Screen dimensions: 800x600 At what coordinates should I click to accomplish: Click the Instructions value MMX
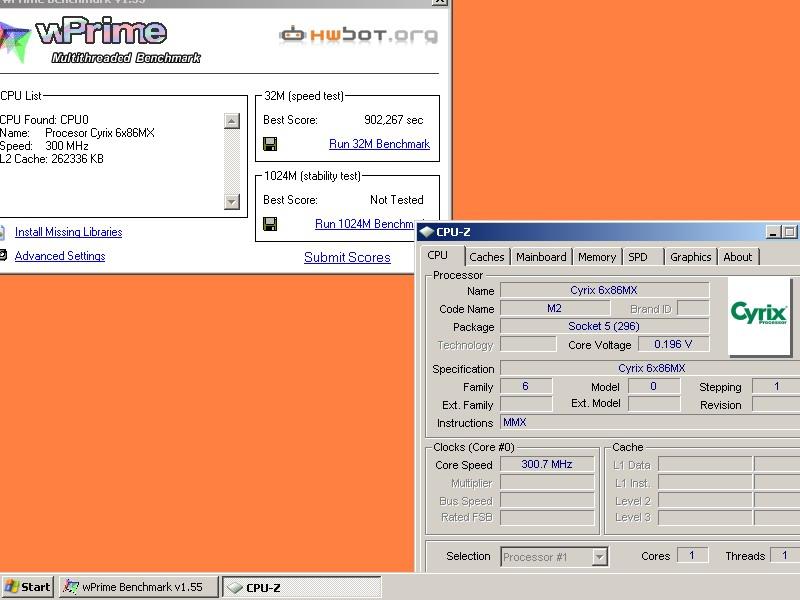[x=650, y=422]
